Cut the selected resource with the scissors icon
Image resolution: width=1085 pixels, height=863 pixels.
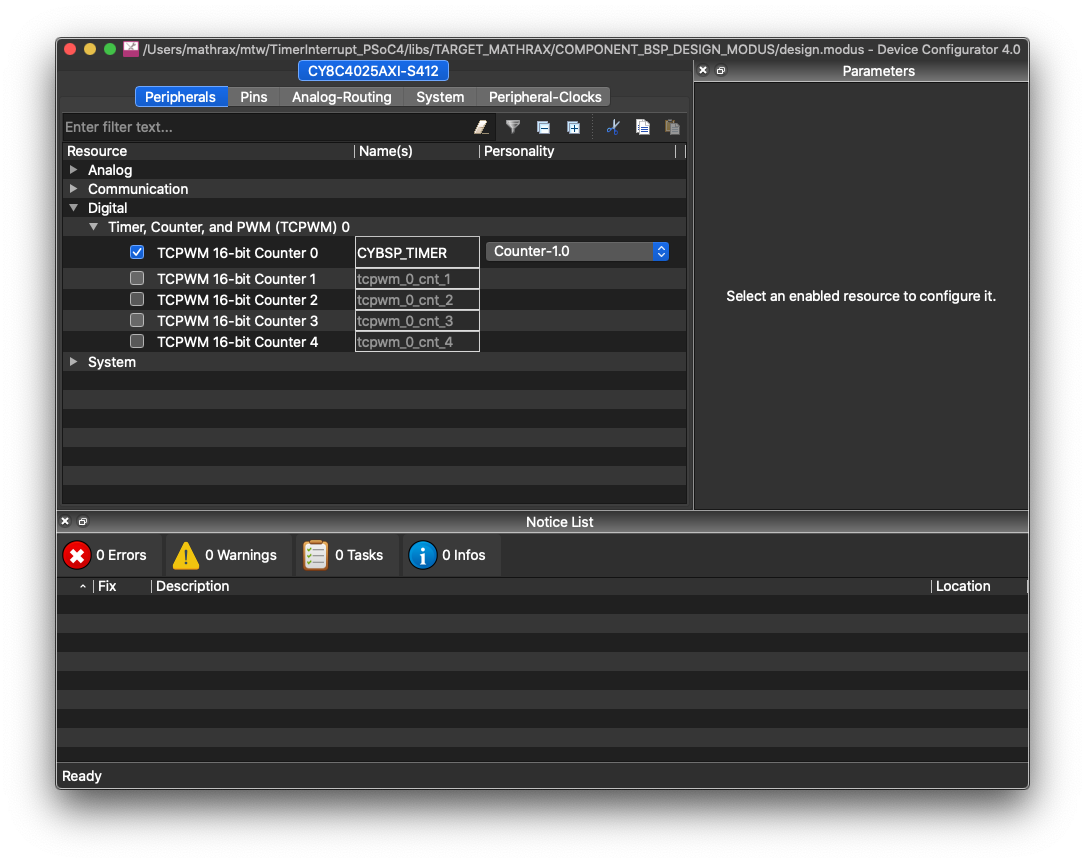[613, 127]
